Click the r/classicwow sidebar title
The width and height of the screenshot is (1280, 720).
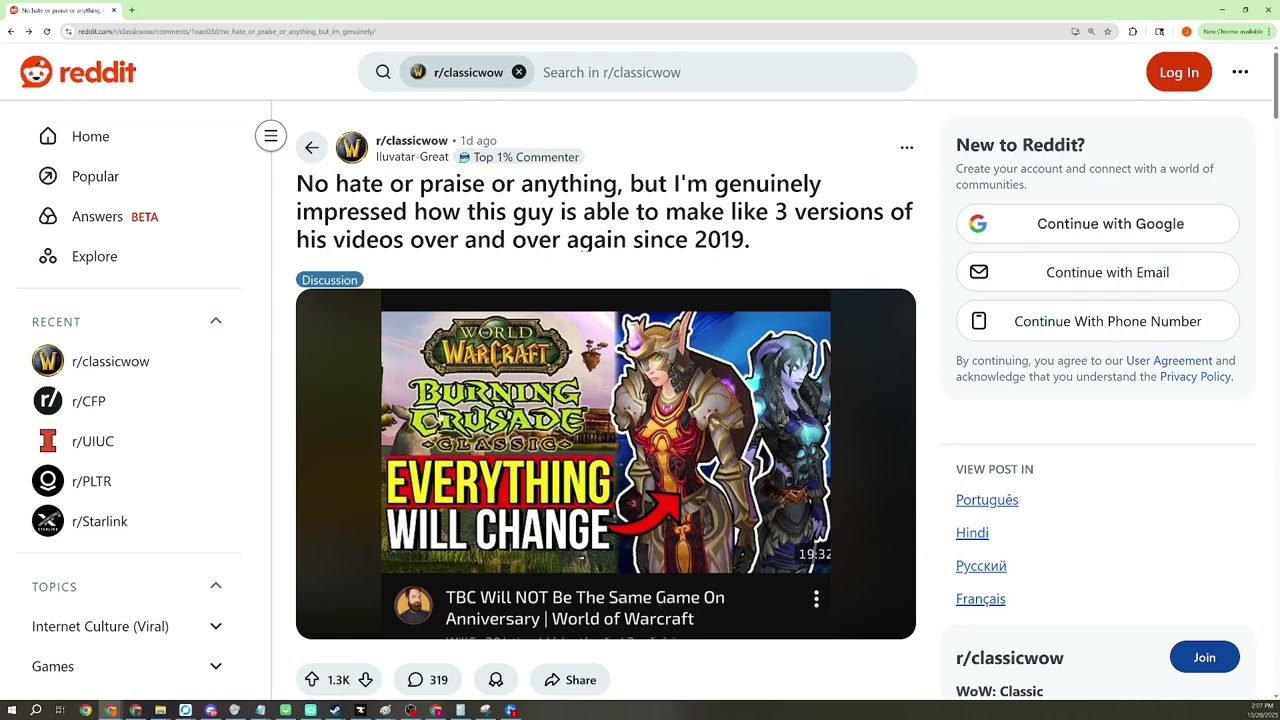tap(1010, 658)
